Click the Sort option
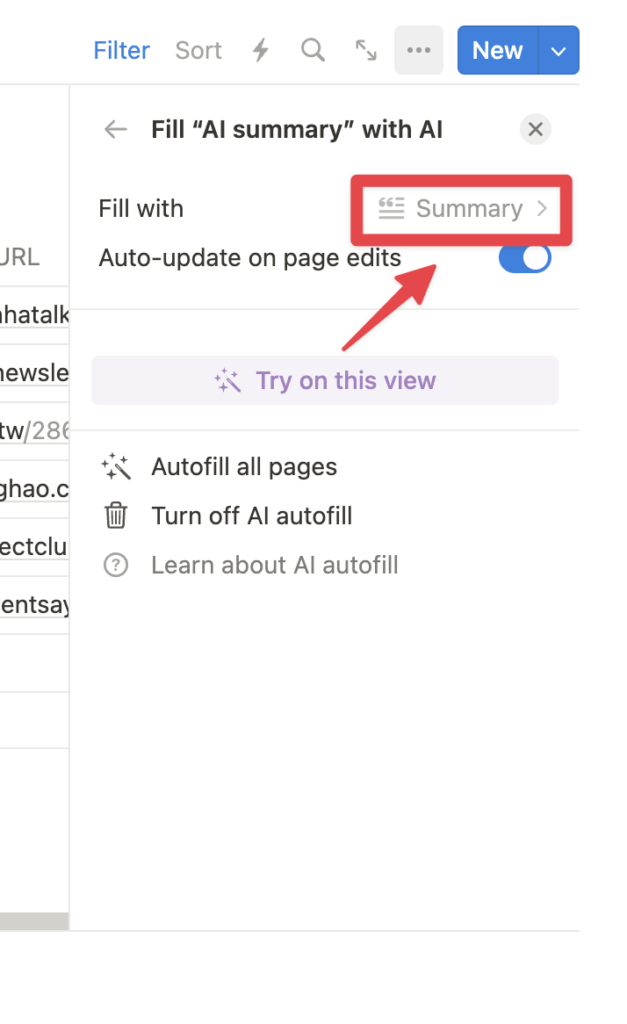Screen dimensions: 627x1024 click(199, 50)
